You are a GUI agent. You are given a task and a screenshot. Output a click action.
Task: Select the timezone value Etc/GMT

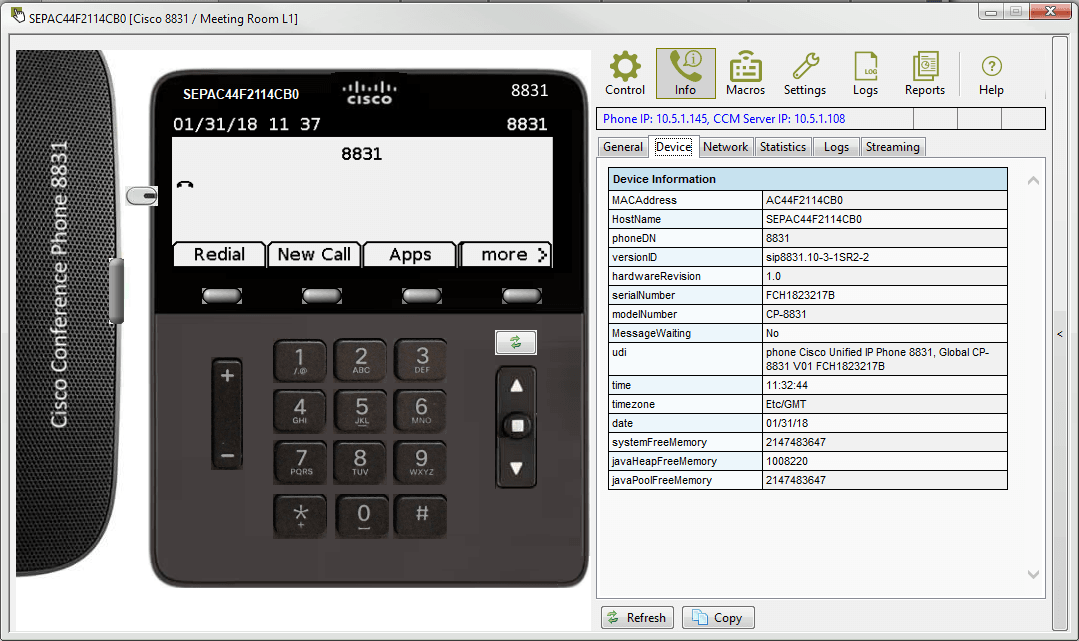point(785,404)
